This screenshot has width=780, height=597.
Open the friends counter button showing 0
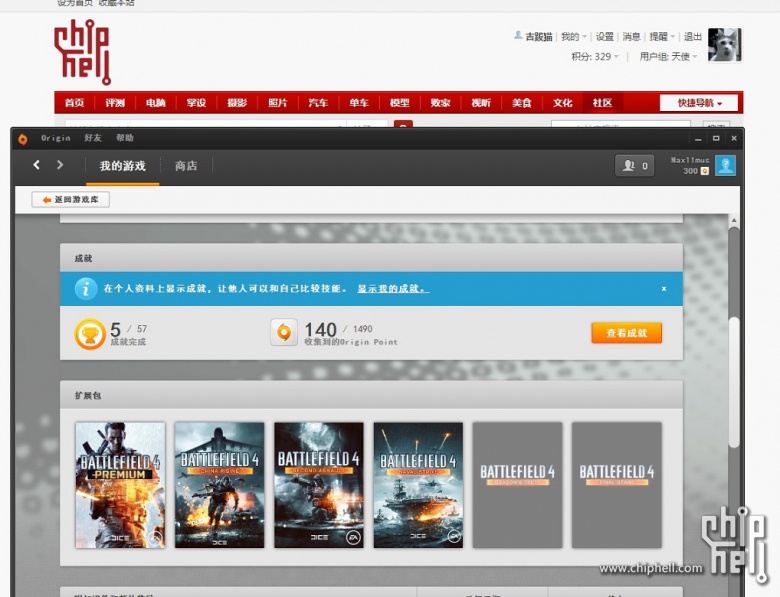point(634,166)
